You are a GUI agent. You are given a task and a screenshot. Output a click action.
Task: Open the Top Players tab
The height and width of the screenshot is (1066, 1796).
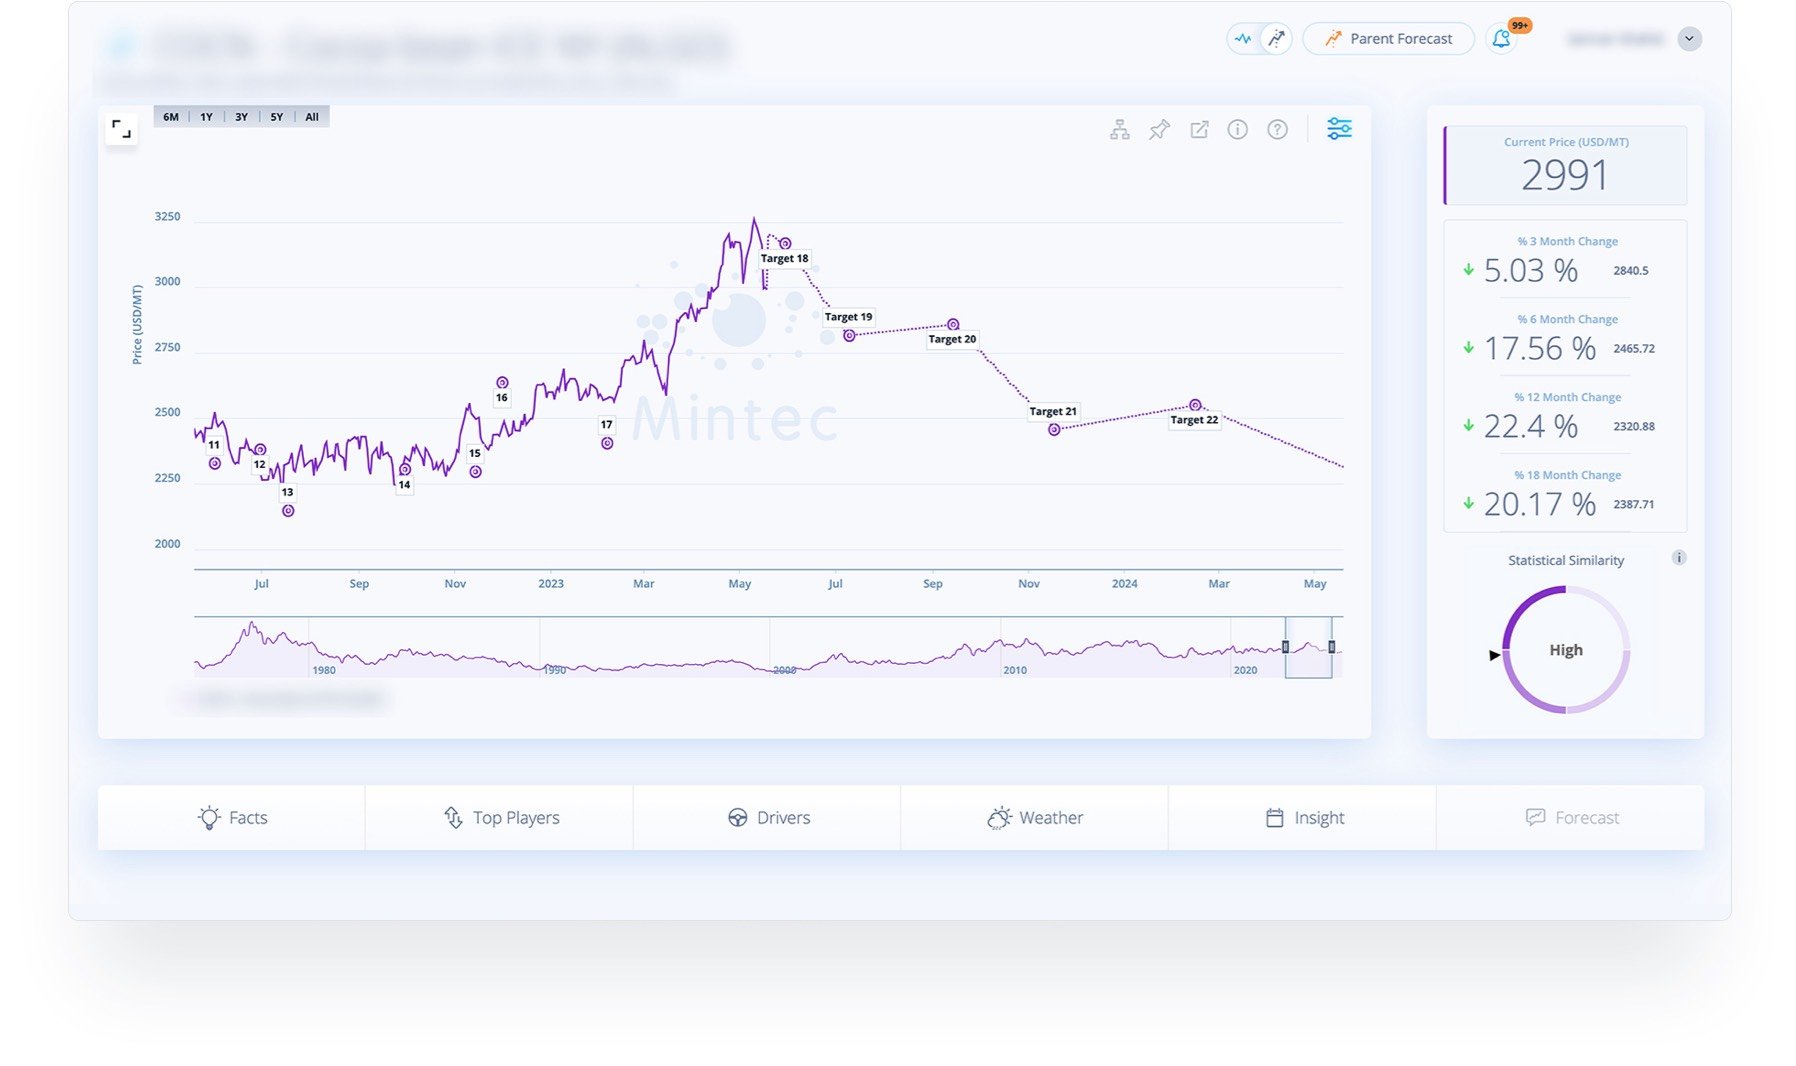(x=500, y=817)
